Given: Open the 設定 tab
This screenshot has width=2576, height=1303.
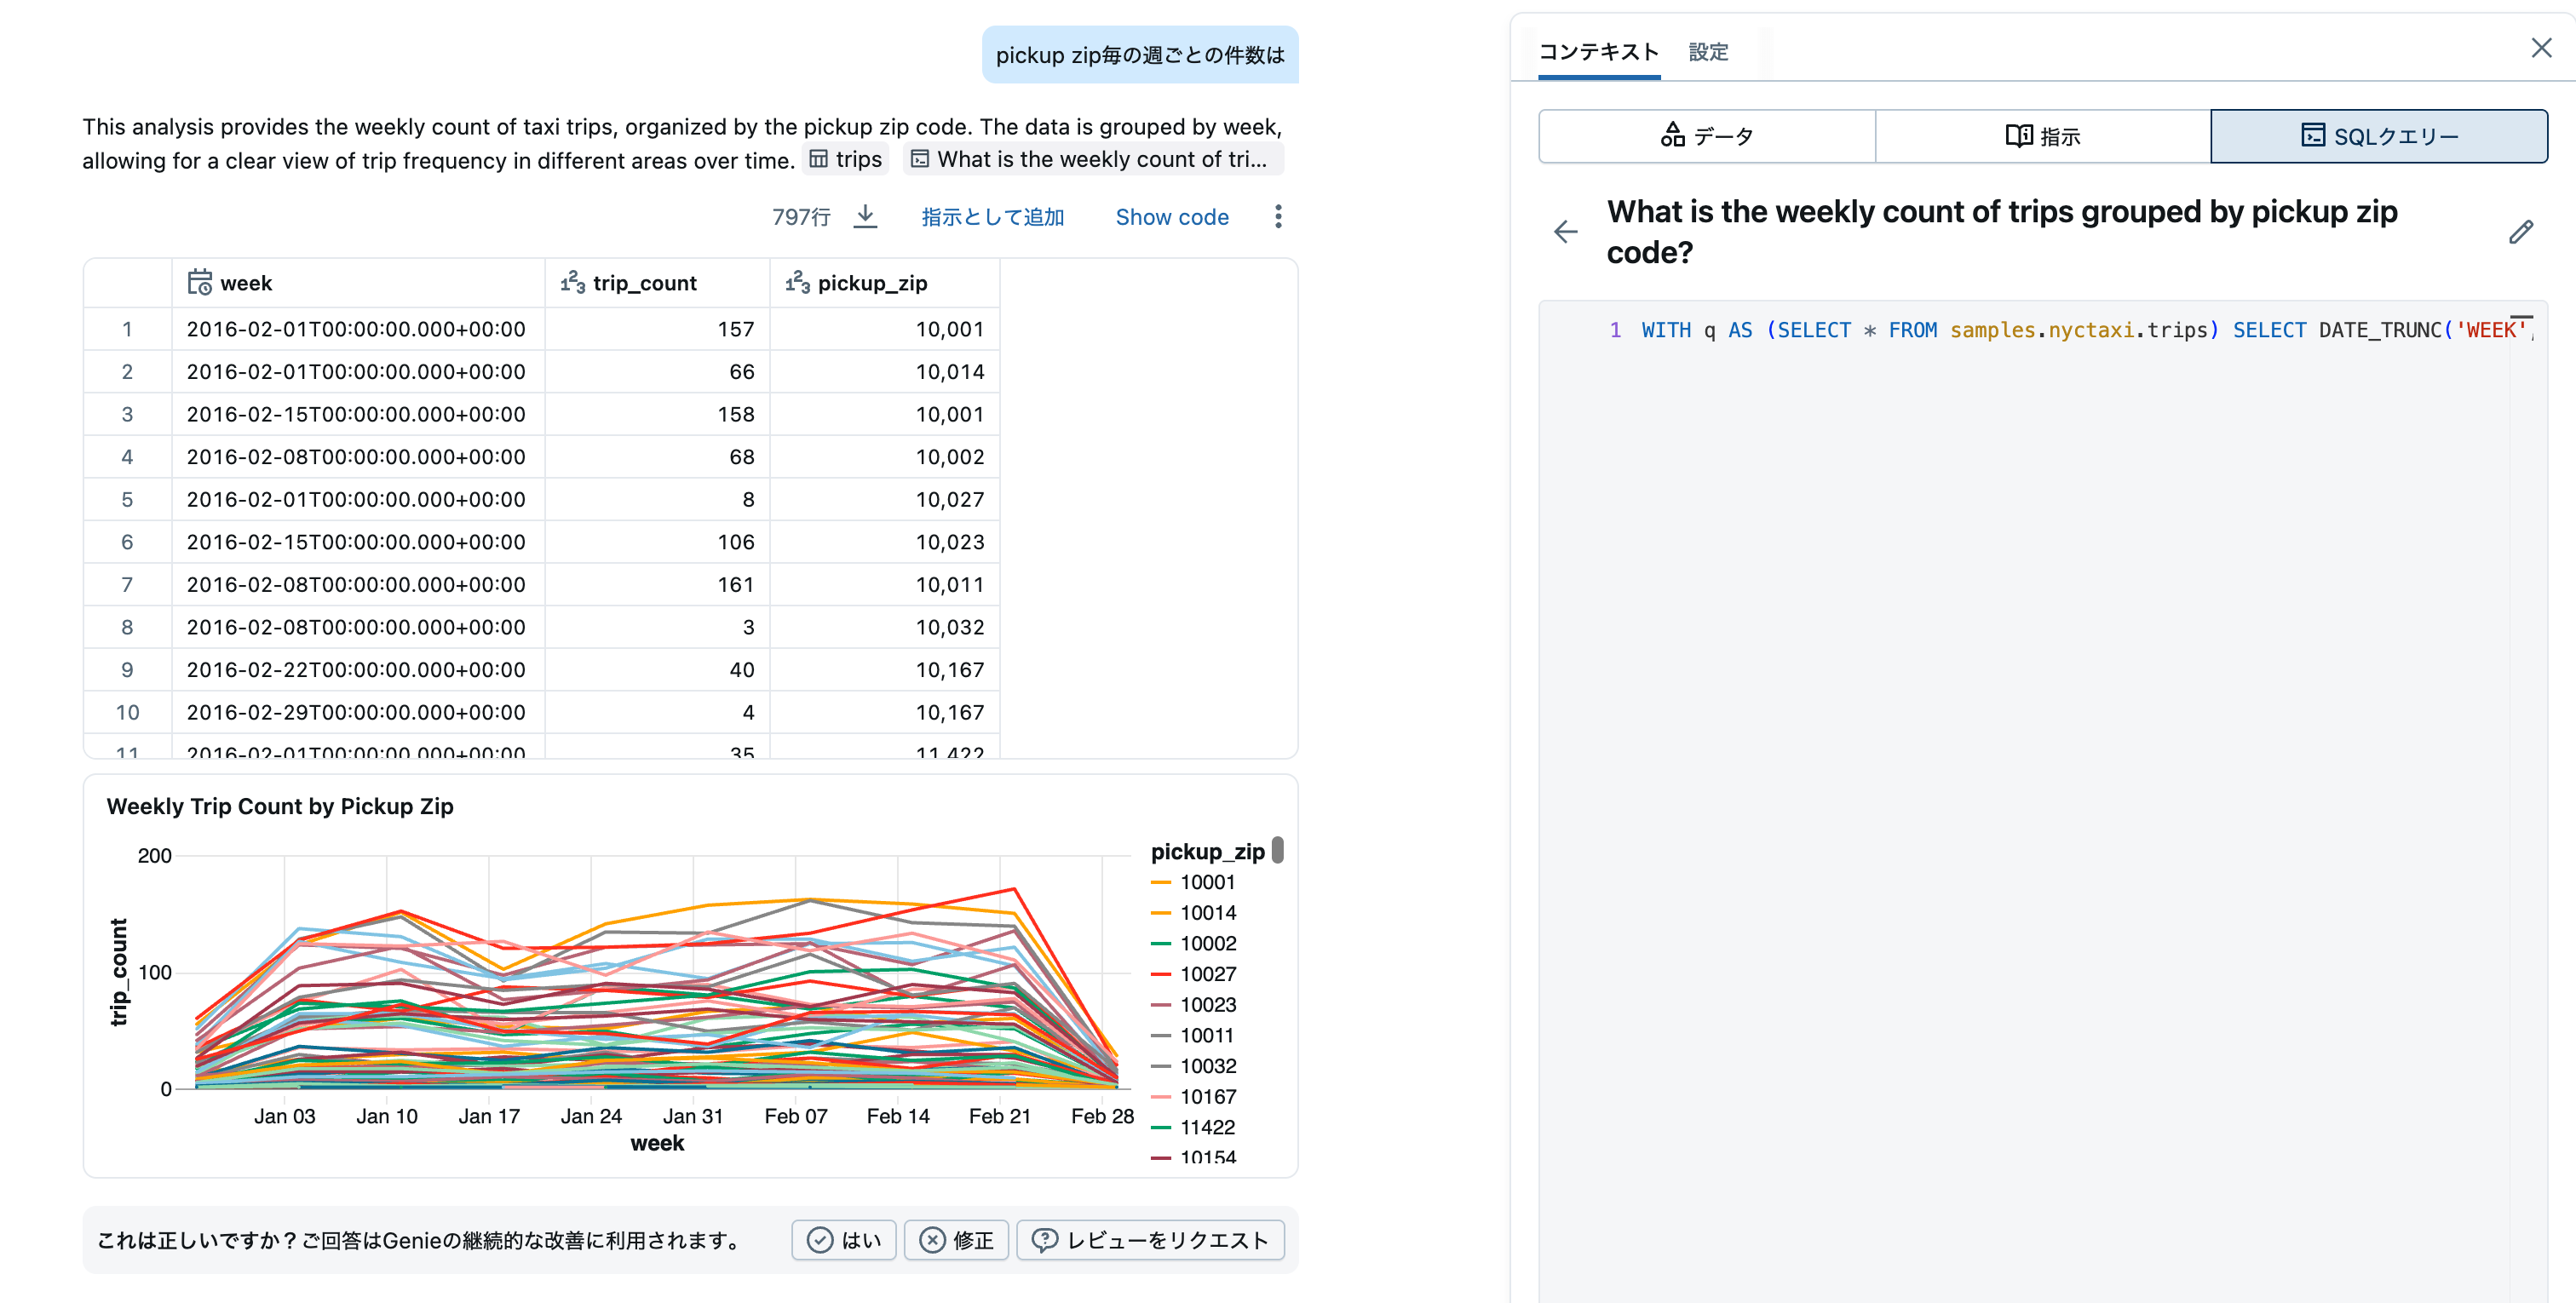Looking at the screenshot, I should 1707,52.
